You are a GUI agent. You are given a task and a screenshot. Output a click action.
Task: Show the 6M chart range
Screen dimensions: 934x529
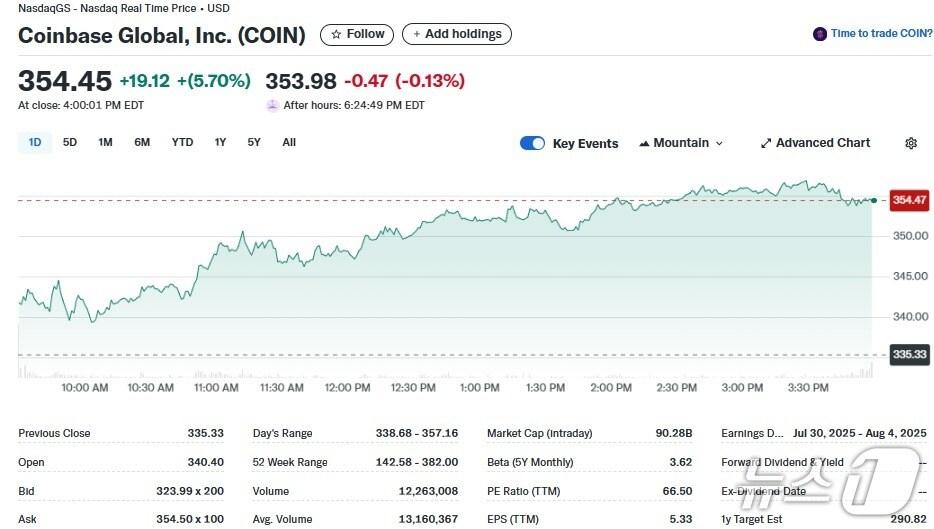(x=142, y=142)
